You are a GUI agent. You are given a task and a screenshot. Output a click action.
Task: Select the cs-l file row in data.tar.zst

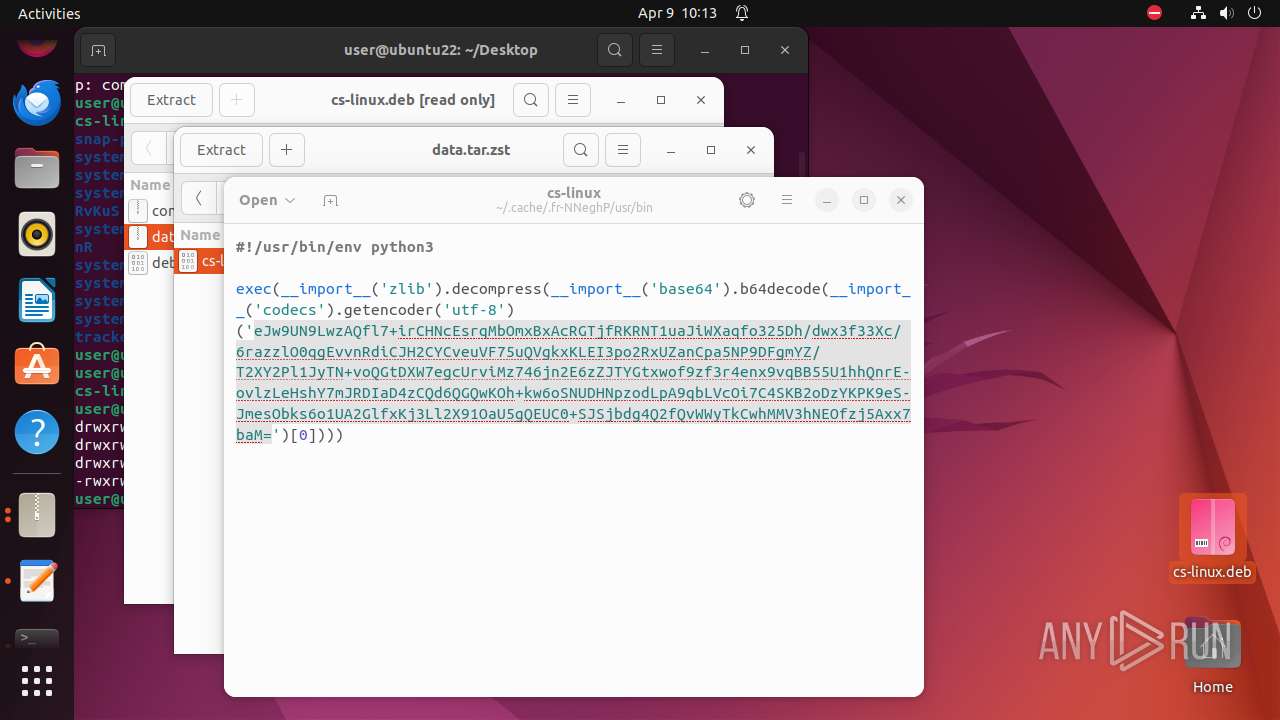tap(199, 261)
